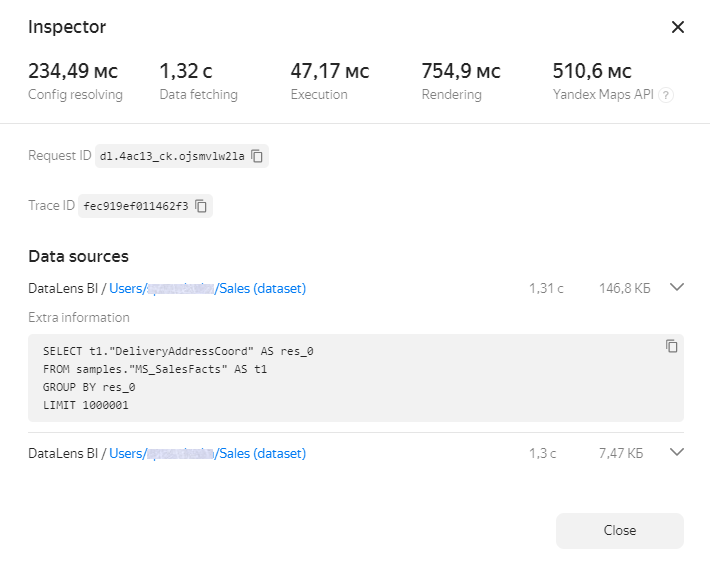Screen dimensions: 711x564
Task: Close the Inspector dialog with the X icon
Action: [x=677, y=27]
